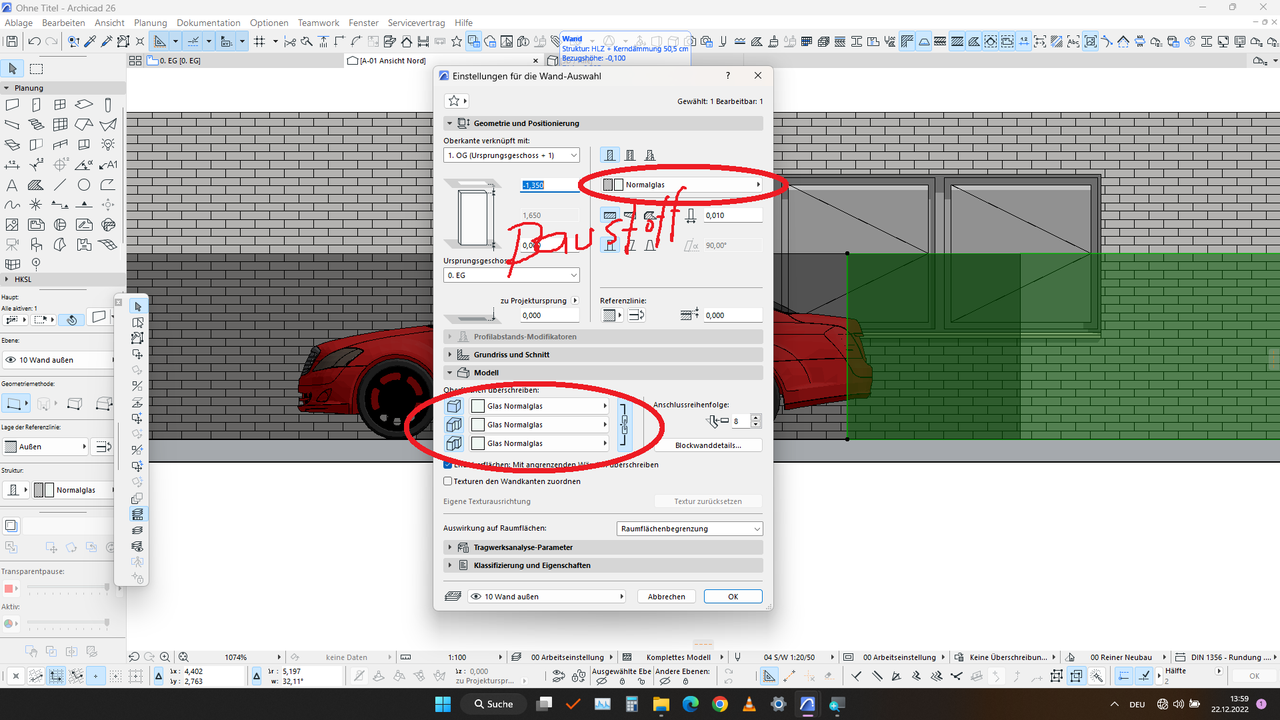Toggle the chain link between surface overrides
Screen dimensions: 1280x720
point(625,424)
